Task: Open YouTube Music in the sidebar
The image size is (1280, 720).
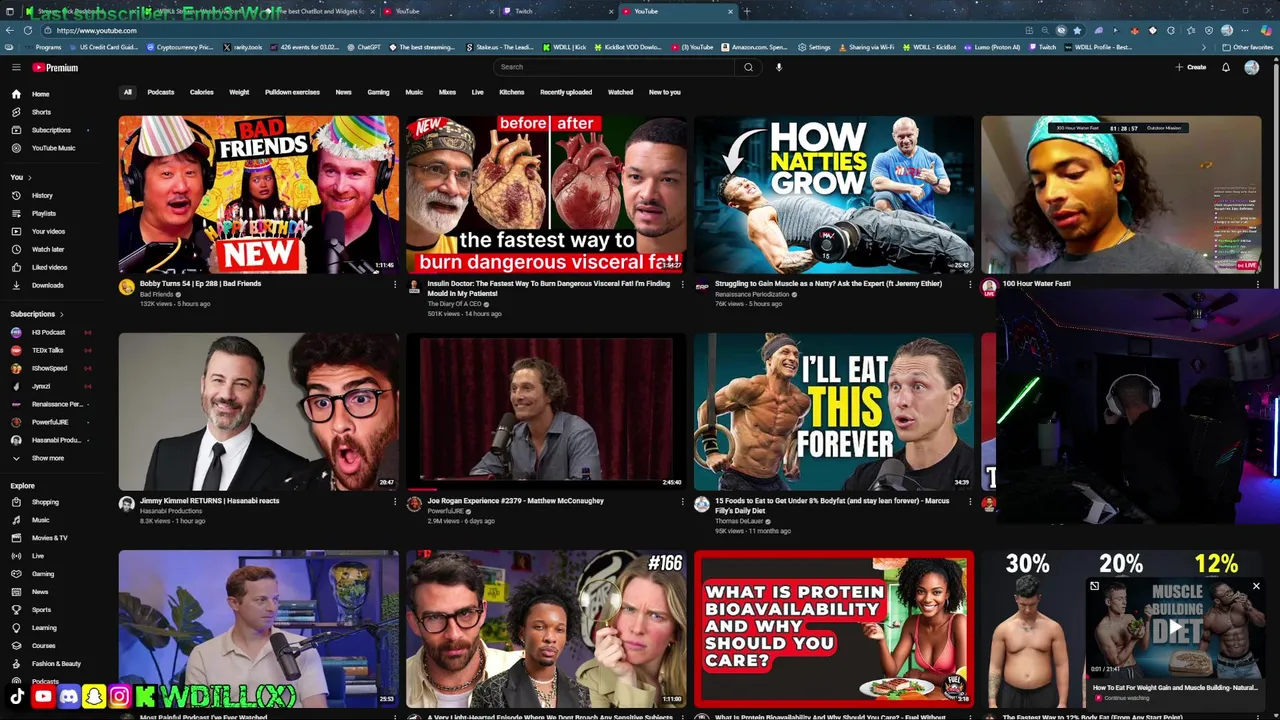Action: click(x=52, y=148)
